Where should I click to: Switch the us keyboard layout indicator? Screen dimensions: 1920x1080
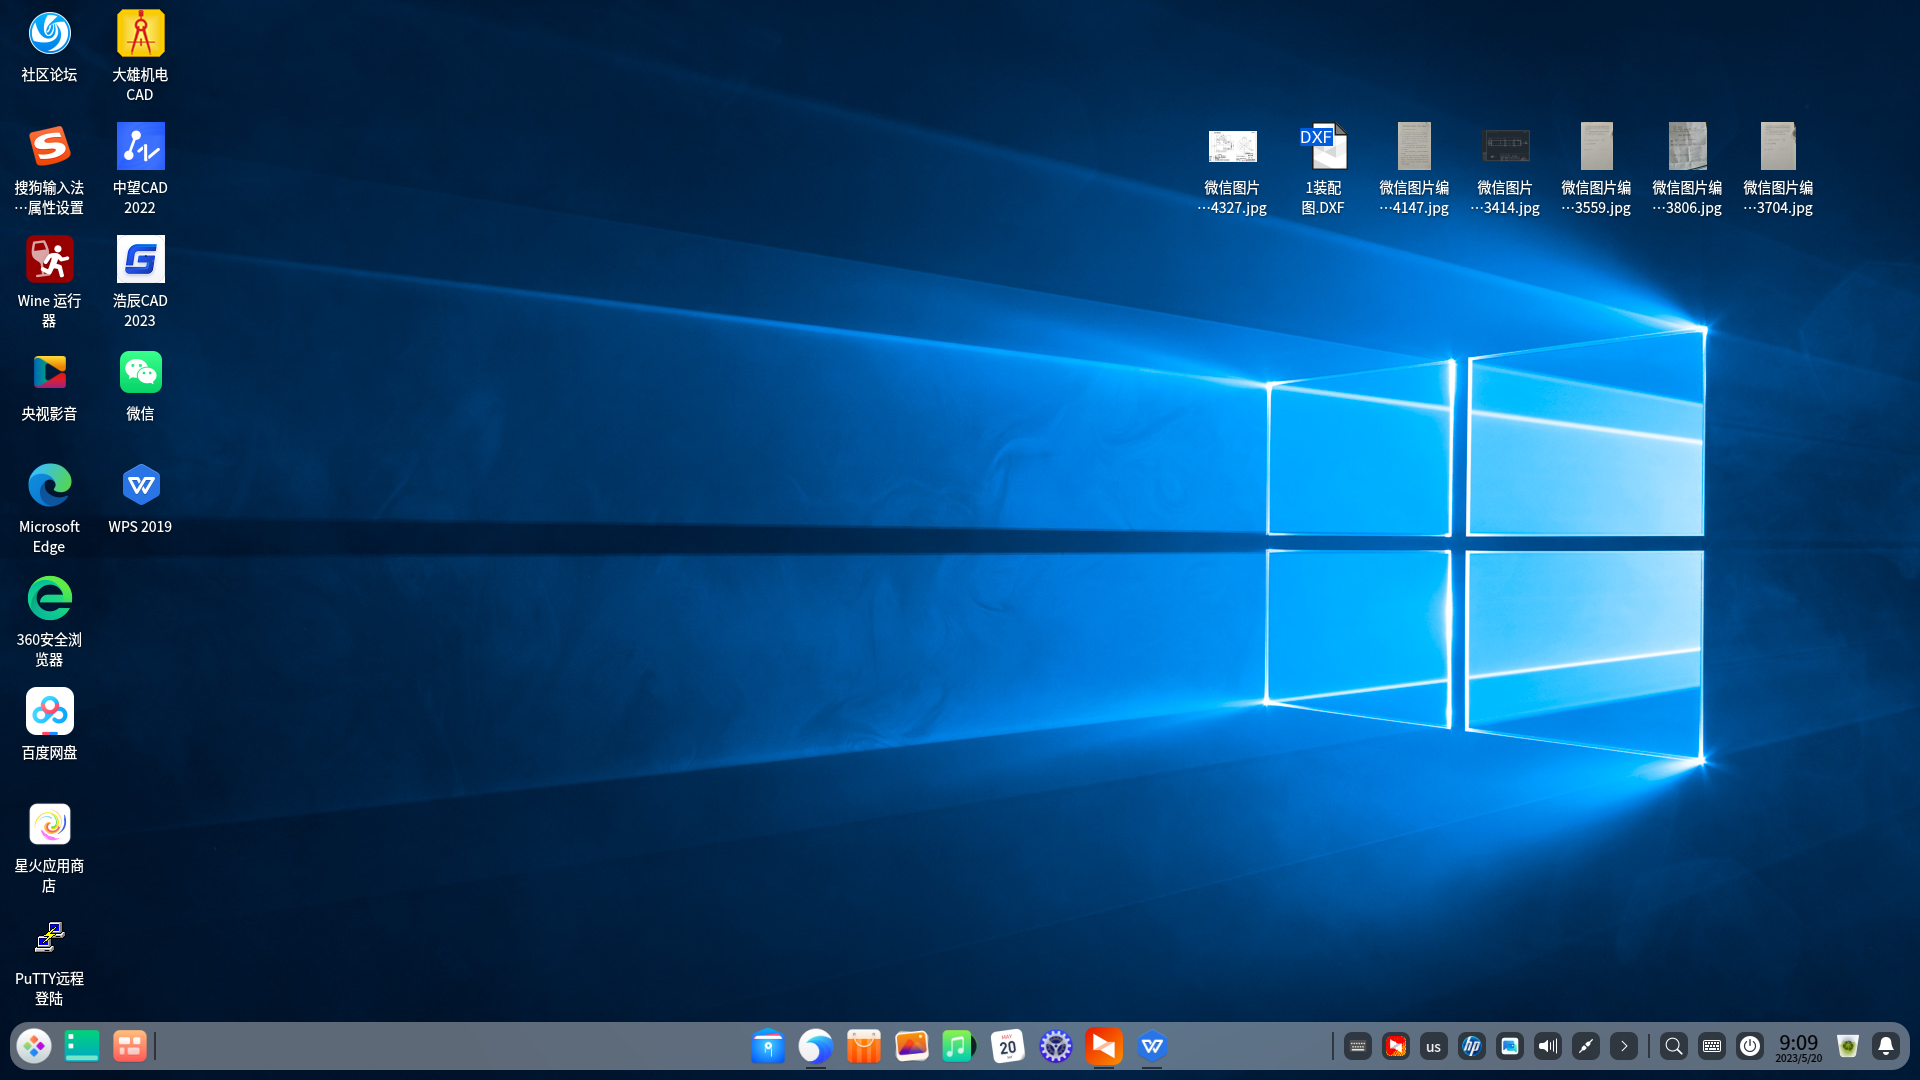click(x=1434, y=1046)
